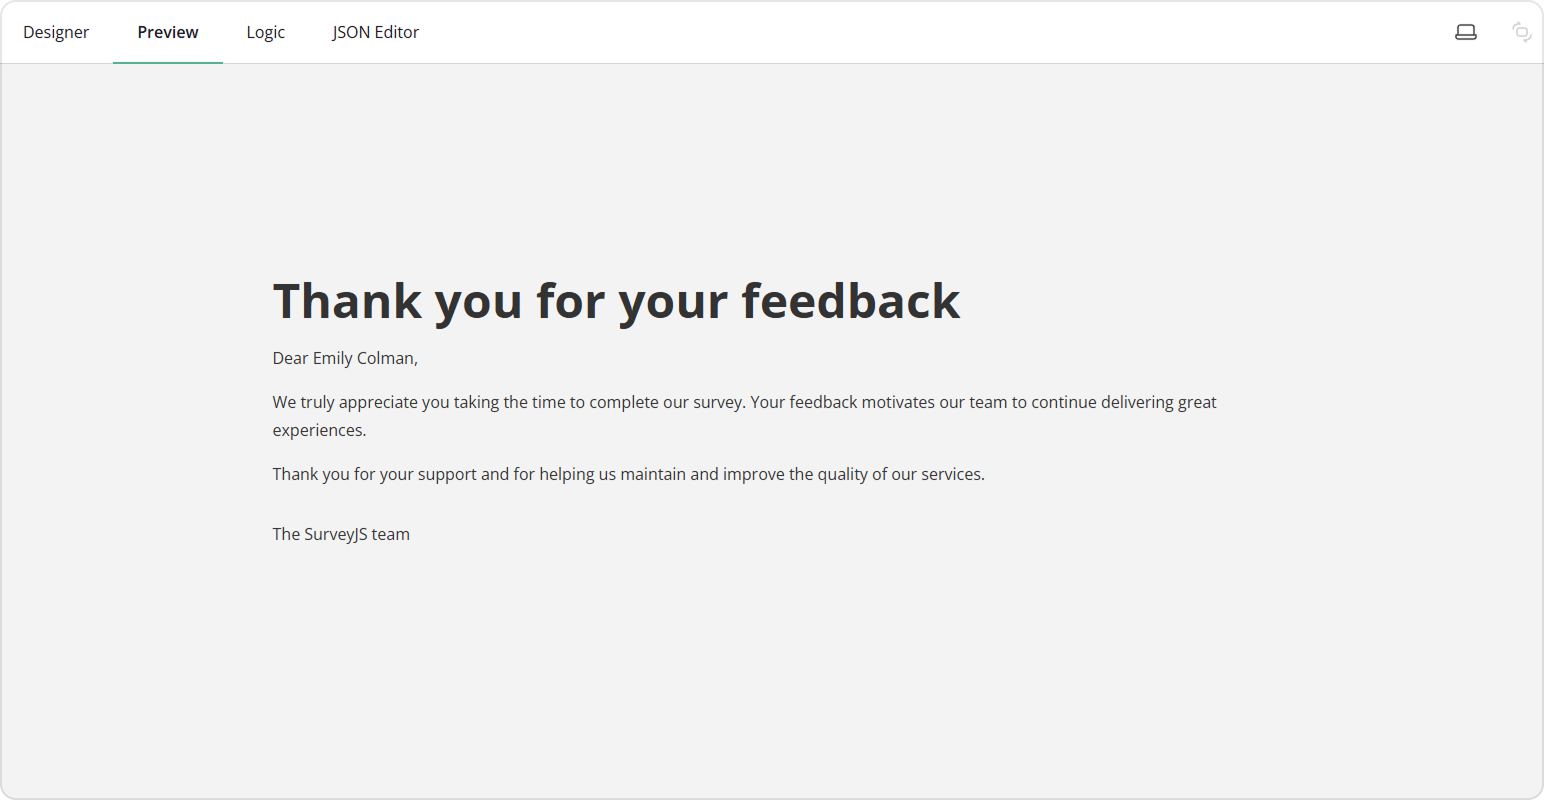Select the 'Dear Emily Colman' greeting text
The image size is (1544, 800).
click(x=344, y=357)
